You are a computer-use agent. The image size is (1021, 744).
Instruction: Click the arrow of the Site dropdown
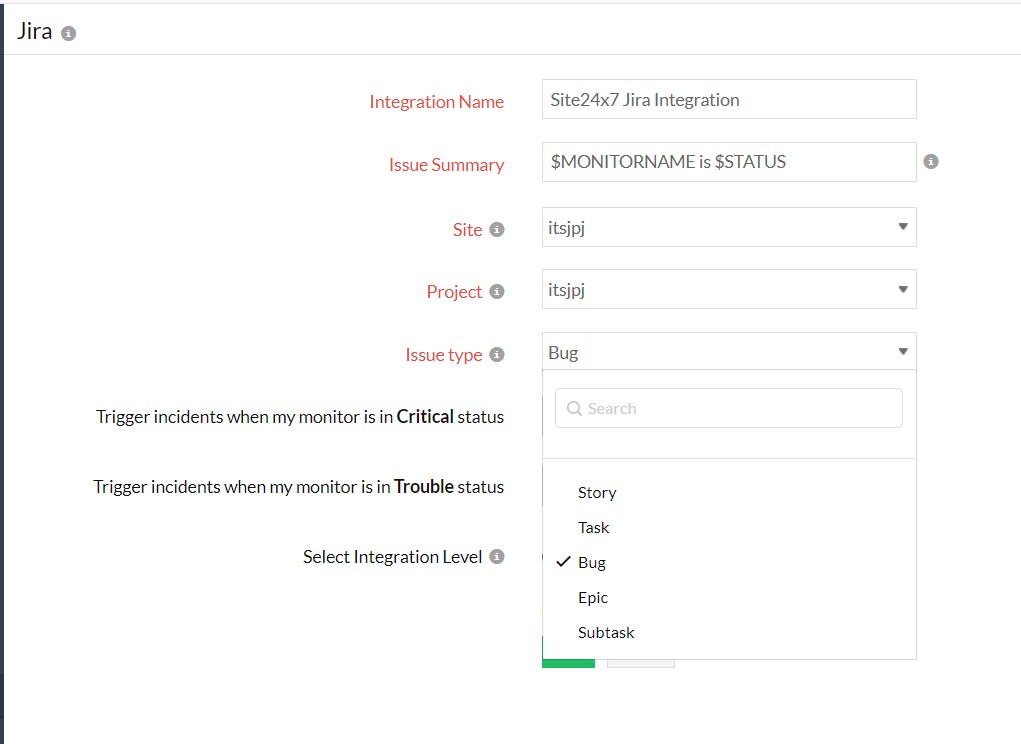(x=902, y=227)
